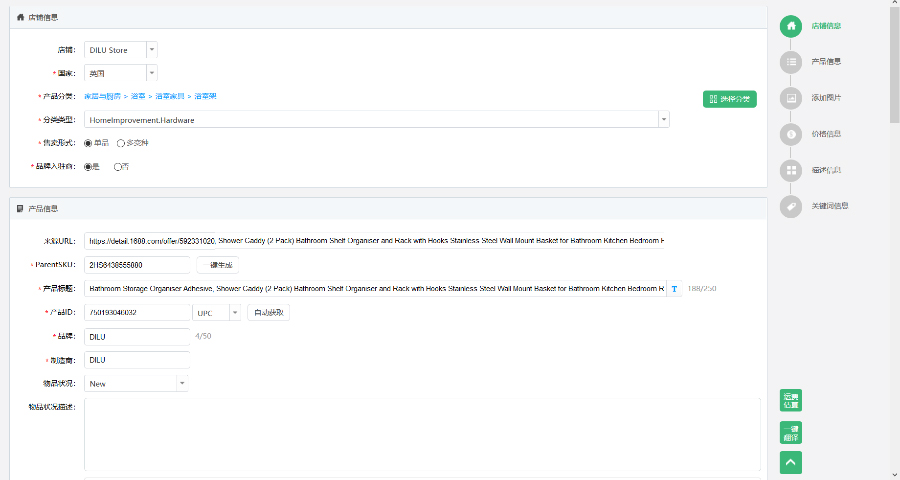Screen dimensions: 900x480
Task: Click the green select category button
Action: tap(730, 99)
